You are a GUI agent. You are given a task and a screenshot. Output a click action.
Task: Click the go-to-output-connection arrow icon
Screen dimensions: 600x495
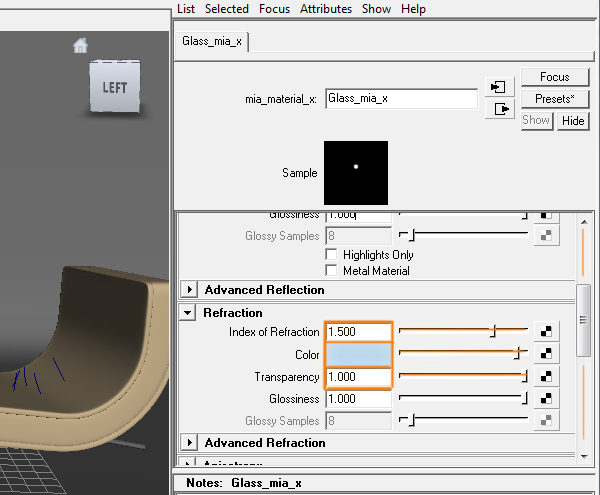(x=499, y=109)
